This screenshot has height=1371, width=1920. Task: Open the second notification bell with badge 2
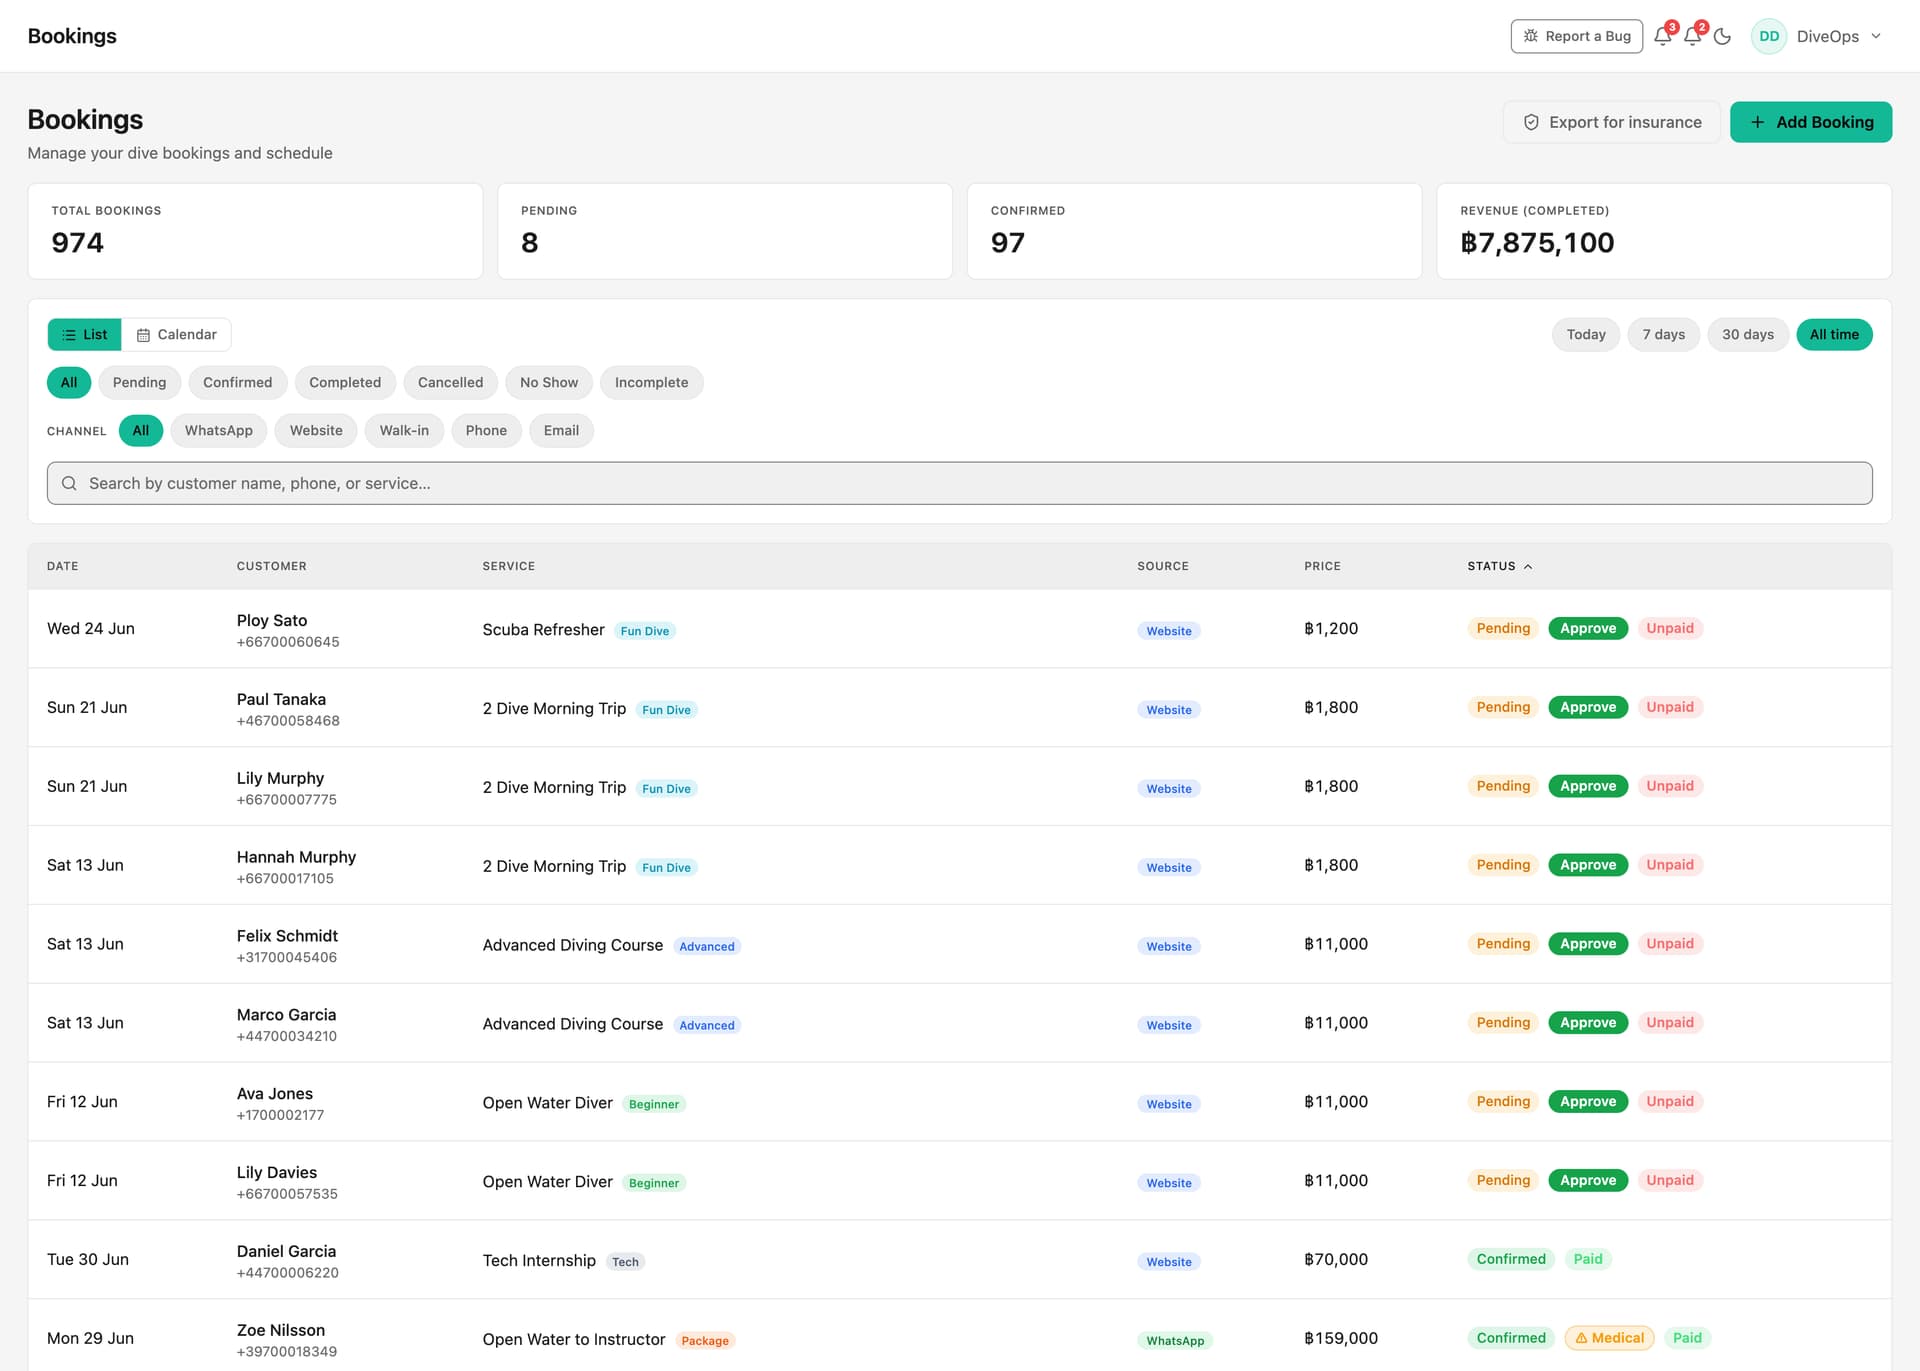[1692, 37]
